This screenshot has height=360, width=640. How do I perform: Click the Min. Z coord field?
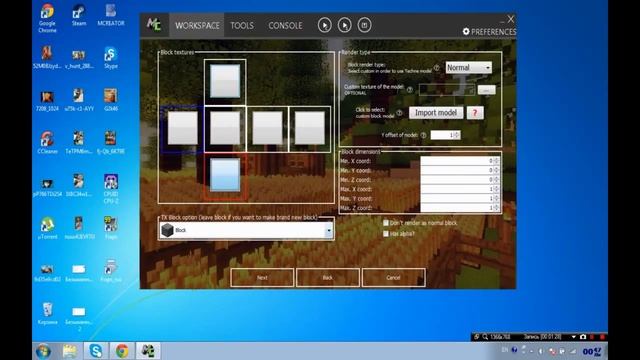tap(460, 180)
